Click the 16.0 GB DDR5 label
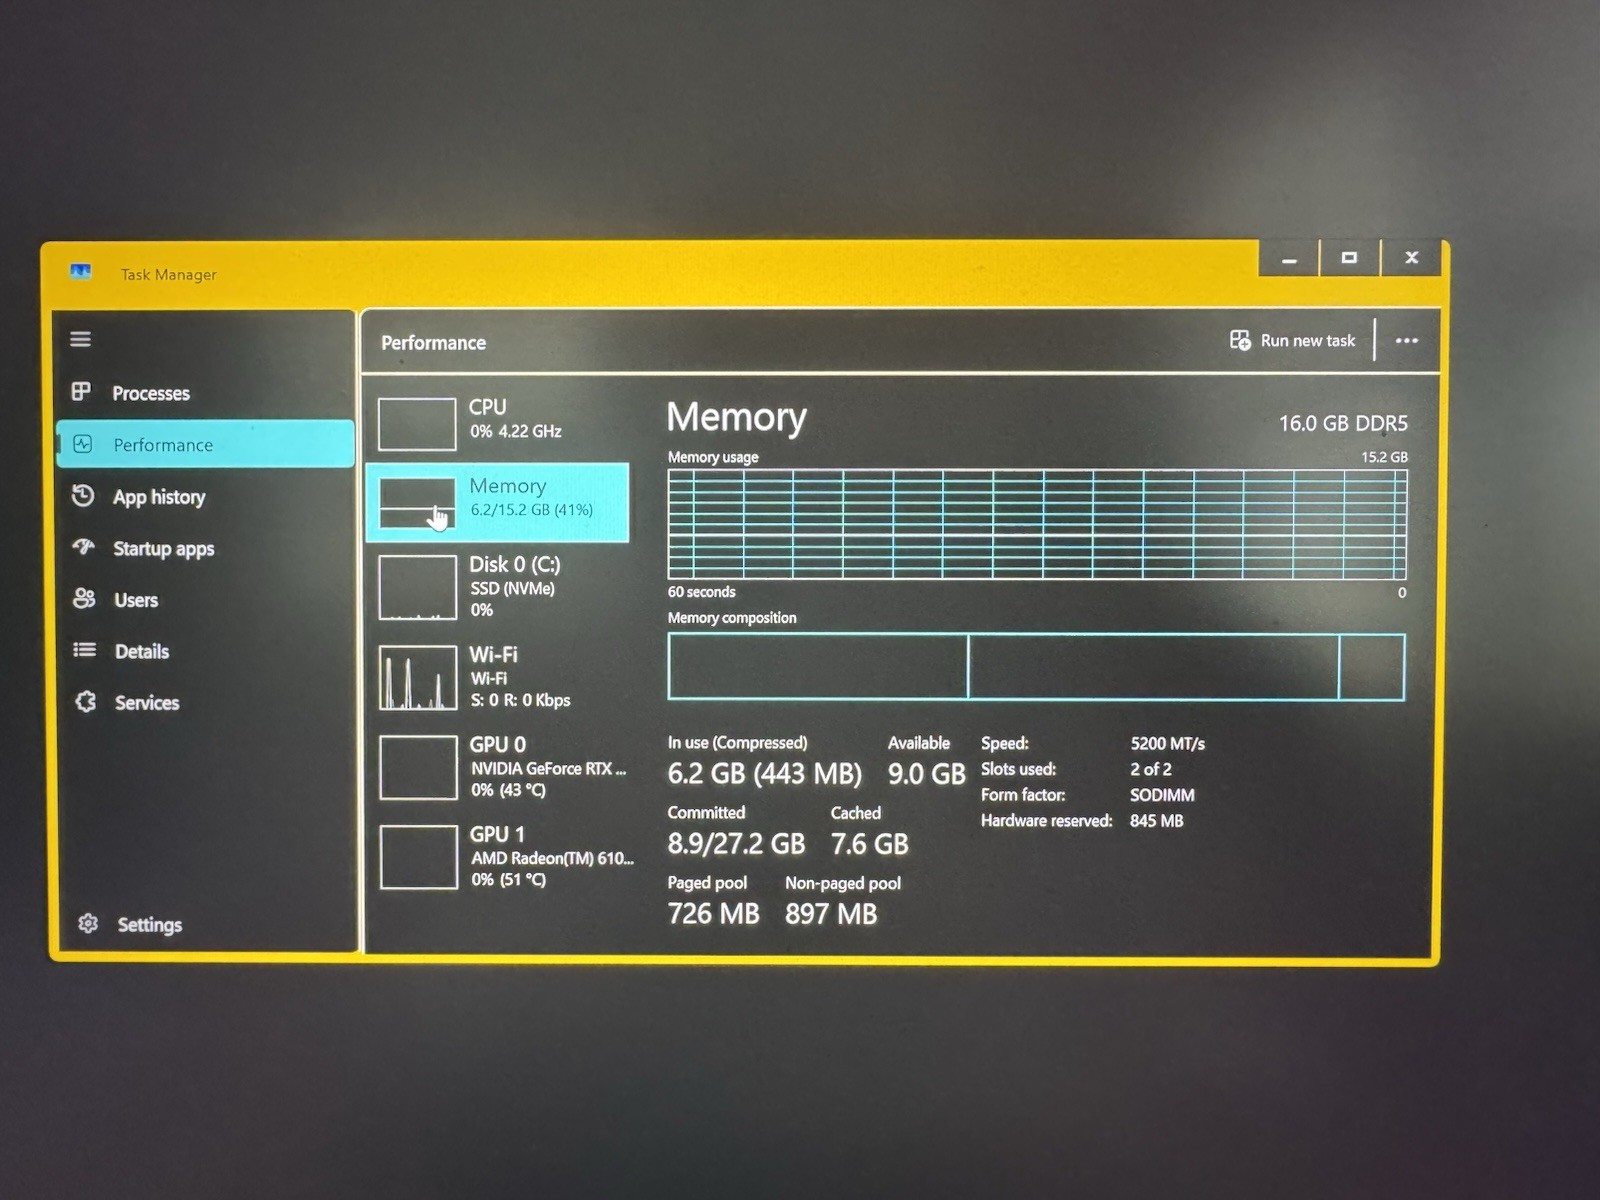This screenshot has height=1200, width=1600. 1343,423
